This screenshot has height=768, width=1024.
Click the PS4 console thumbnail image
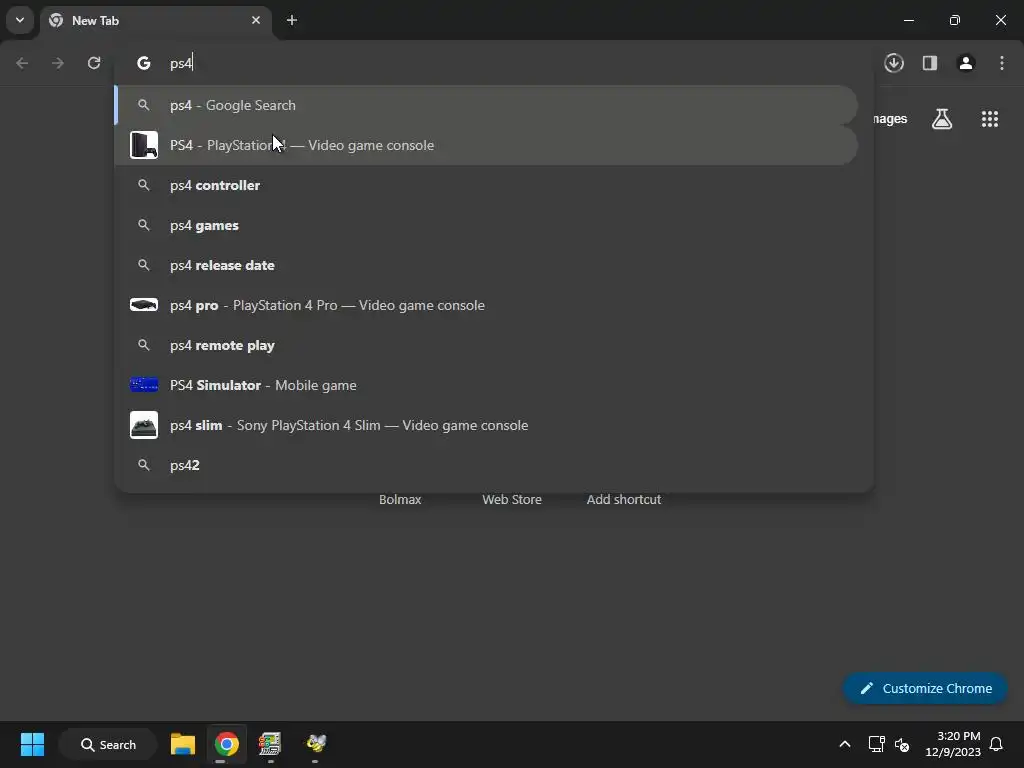pos(144,145)
